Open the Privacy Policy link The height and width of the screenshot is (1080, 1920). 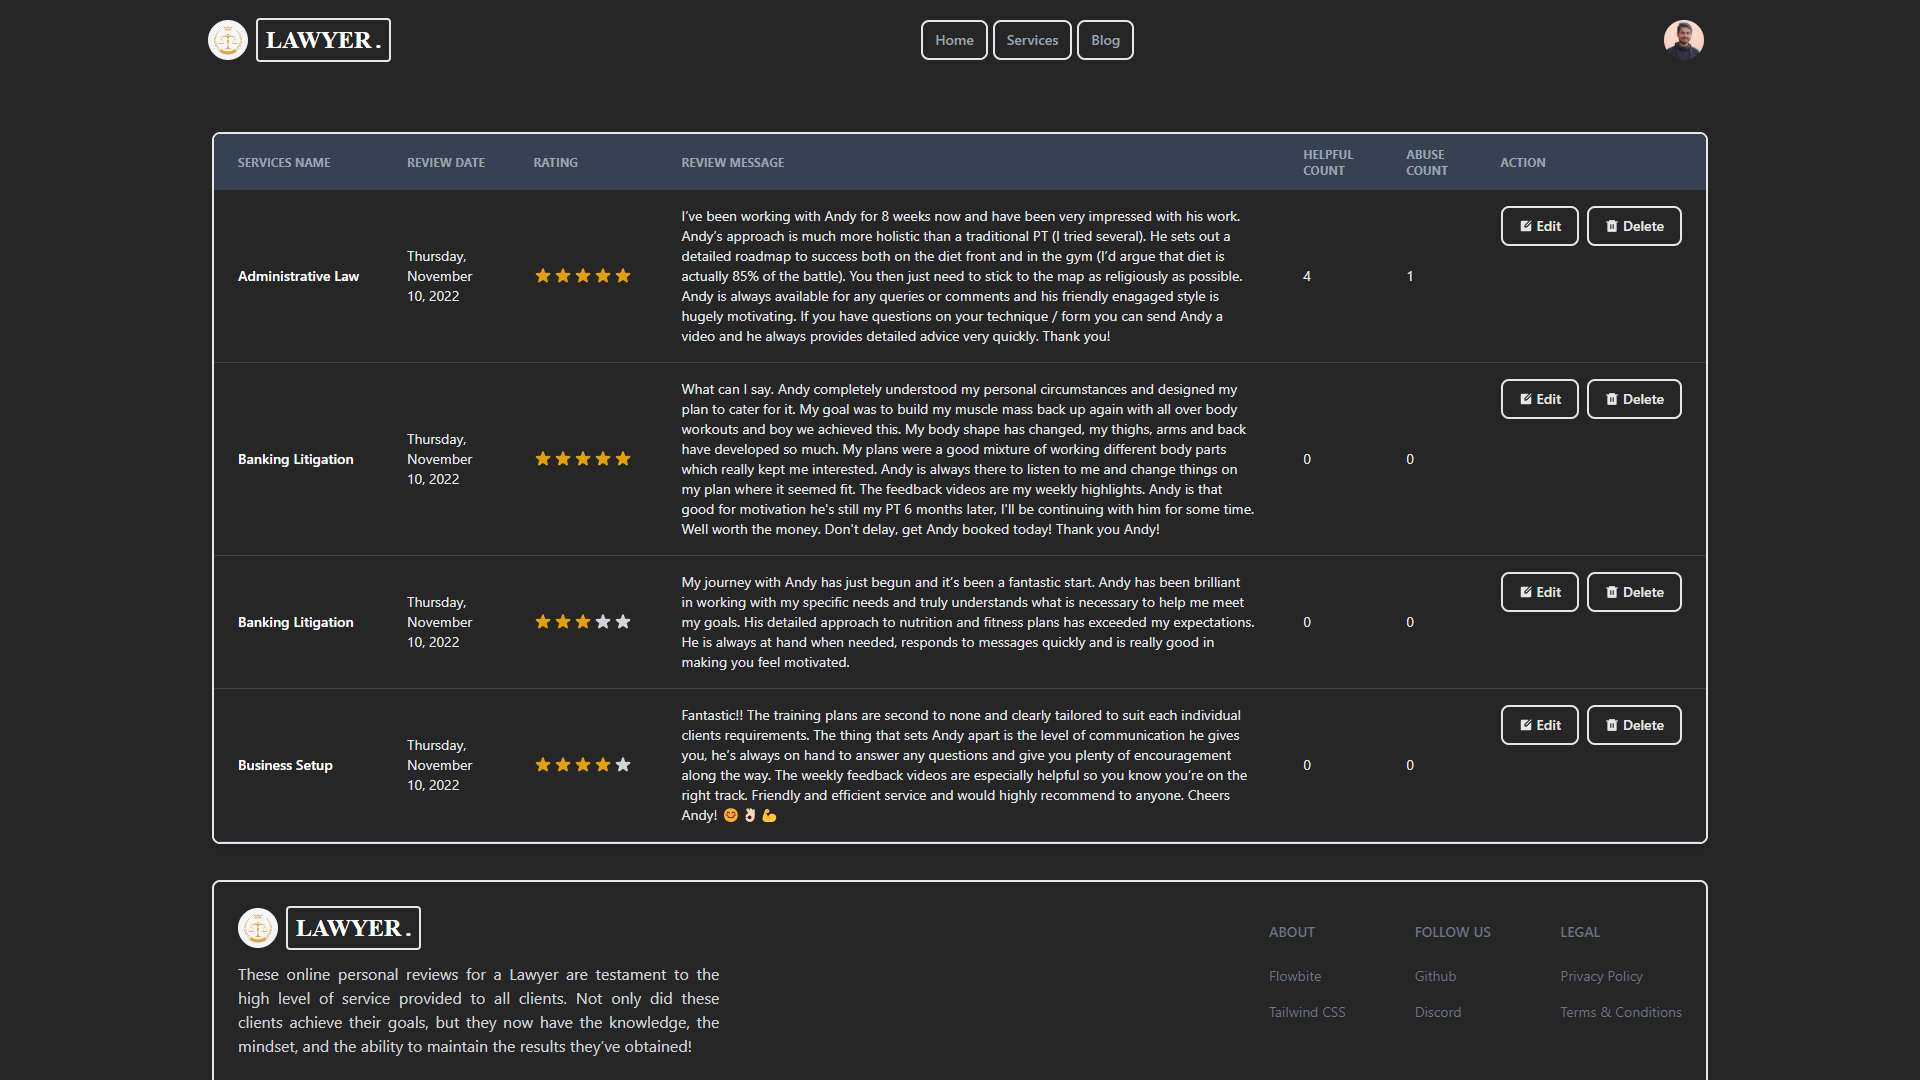(x=1601, y=976)
